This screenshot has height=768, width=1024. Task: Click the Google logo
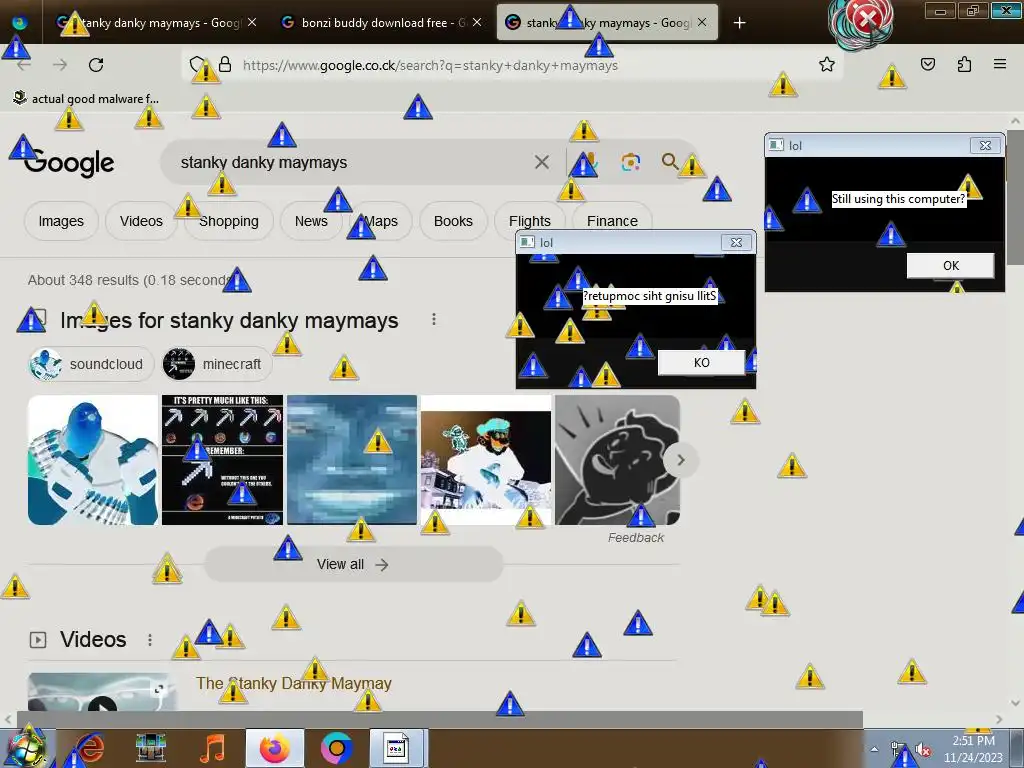click(69, 163)
